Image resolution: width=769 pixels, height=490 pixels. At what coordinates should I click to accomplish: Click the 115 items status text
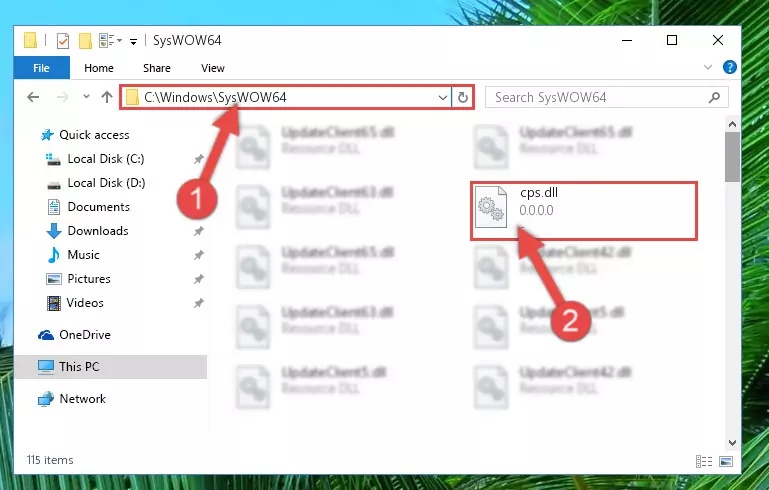[50, 460]
